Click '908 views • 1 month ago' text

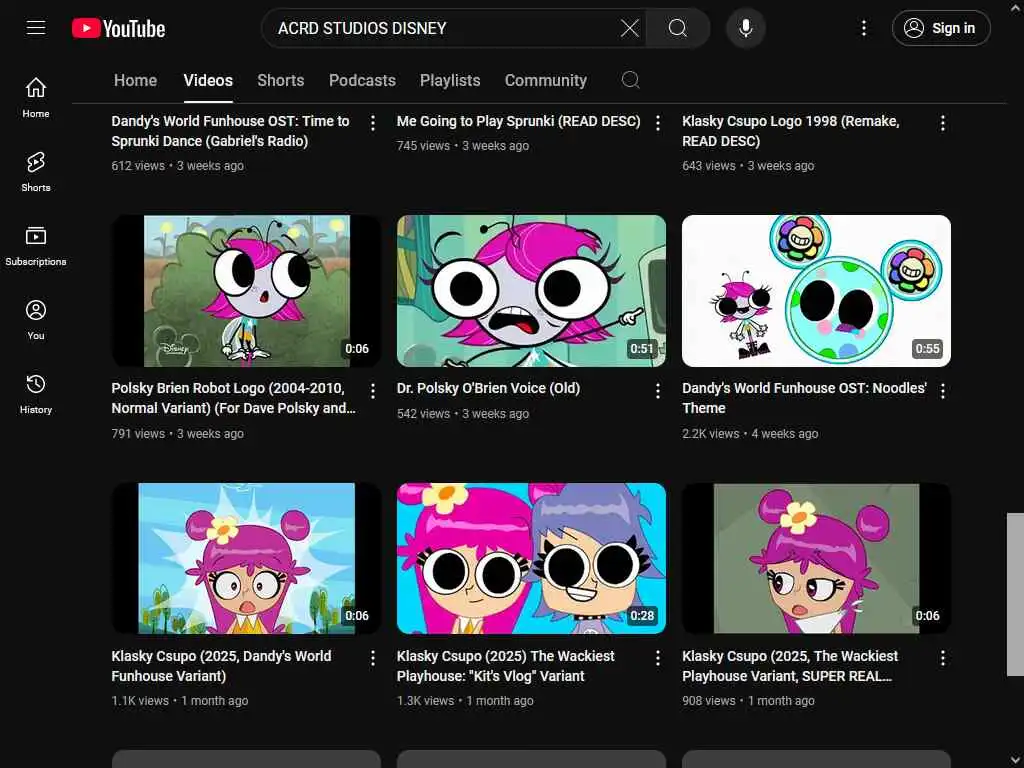tap(748, 701)
